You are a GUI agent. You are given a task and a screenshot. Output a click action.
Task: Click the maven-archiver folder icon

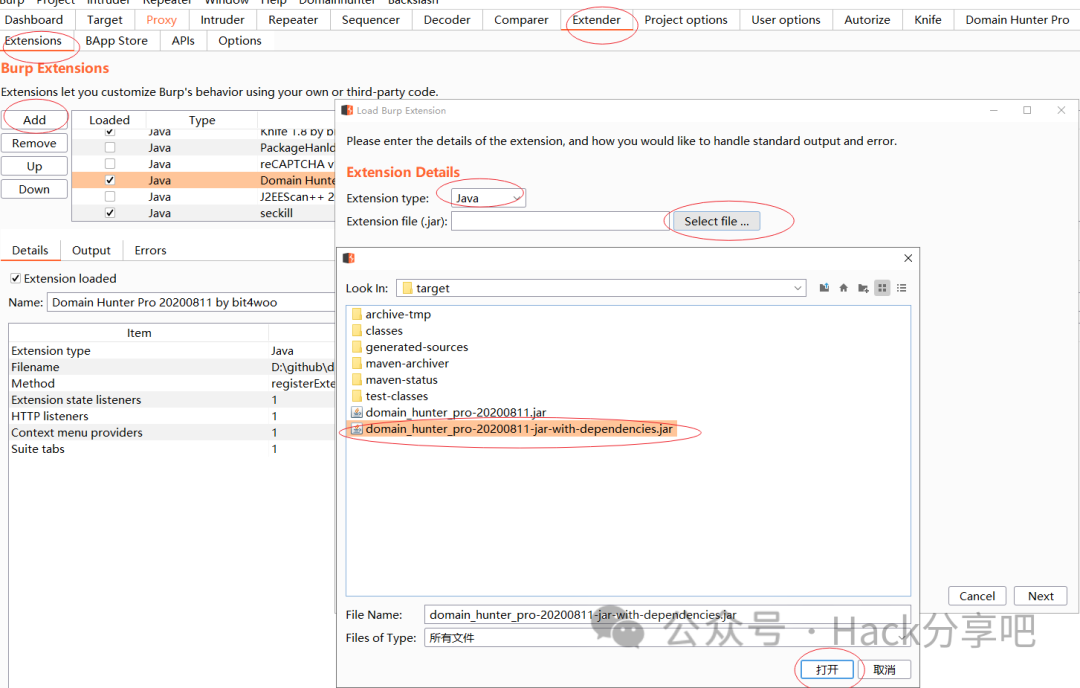coord(357,363)
